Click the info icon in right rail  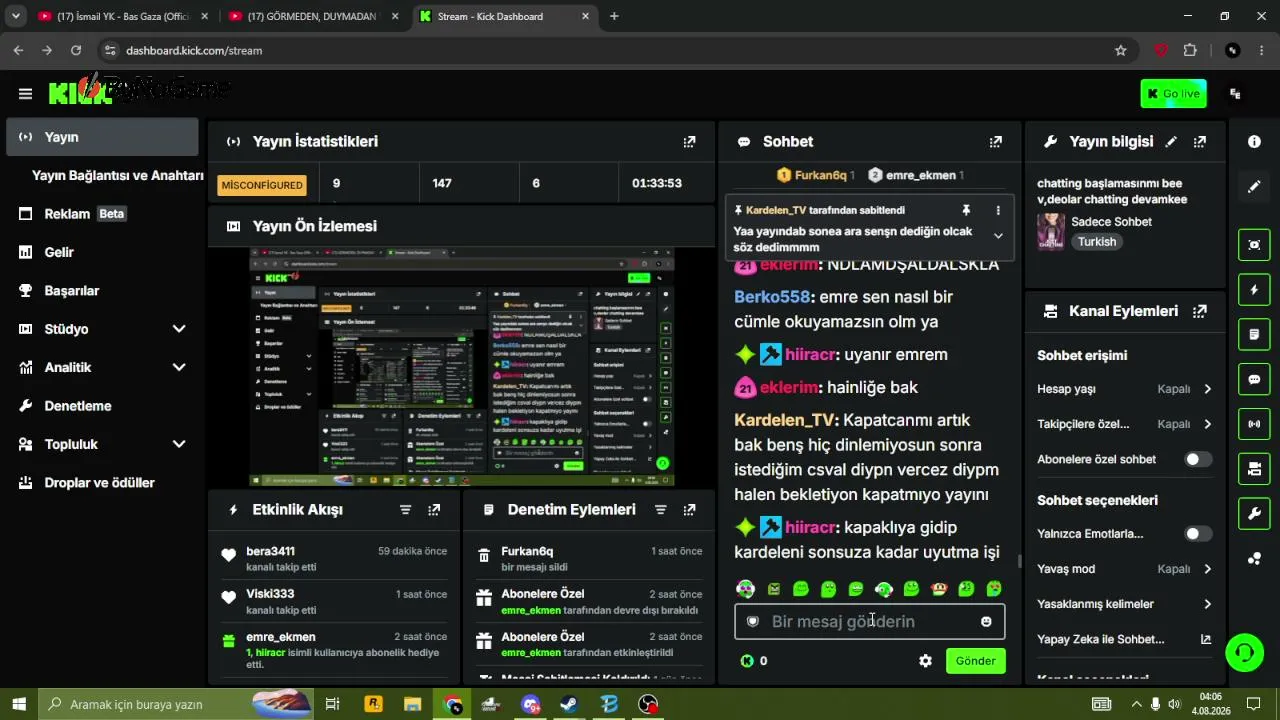pyautogui.click(x=1254, y=142)
